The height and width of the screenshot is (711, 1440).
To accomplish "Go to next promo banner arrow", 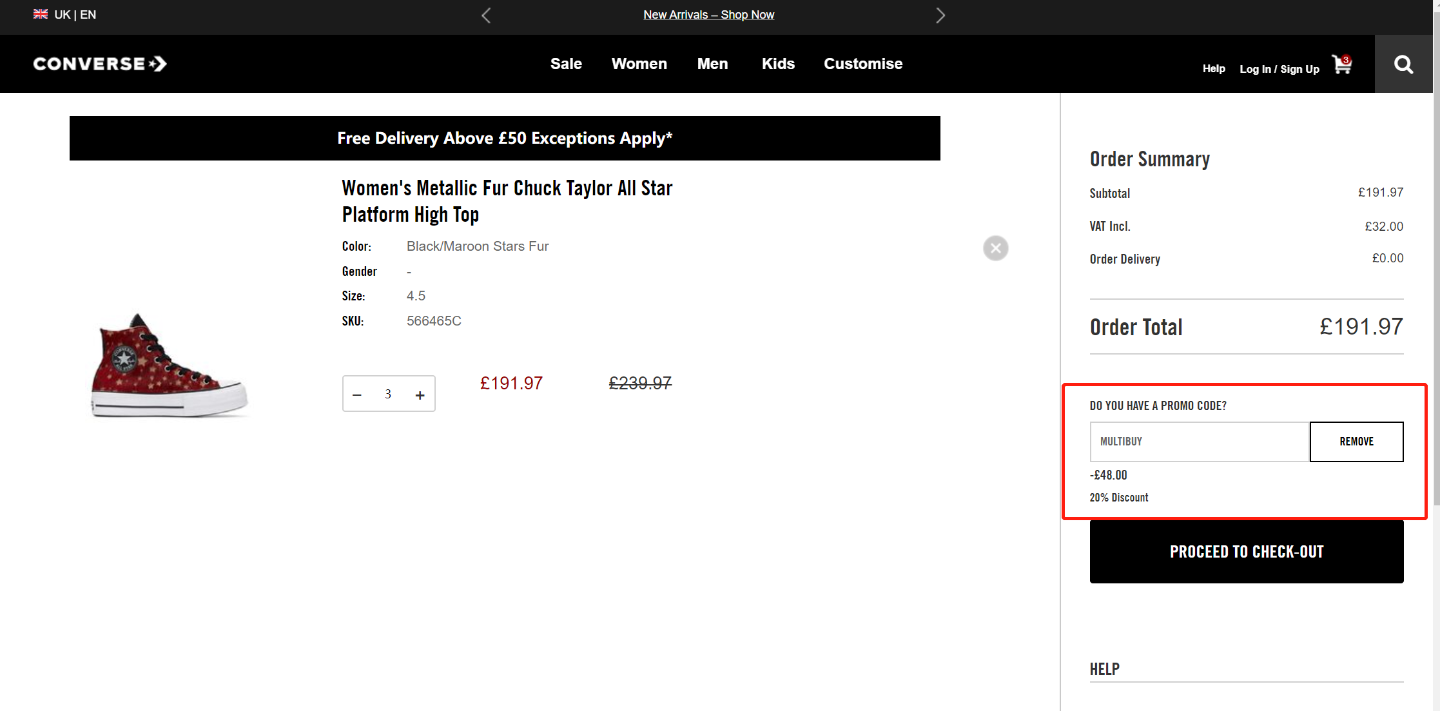I will 940,15.
